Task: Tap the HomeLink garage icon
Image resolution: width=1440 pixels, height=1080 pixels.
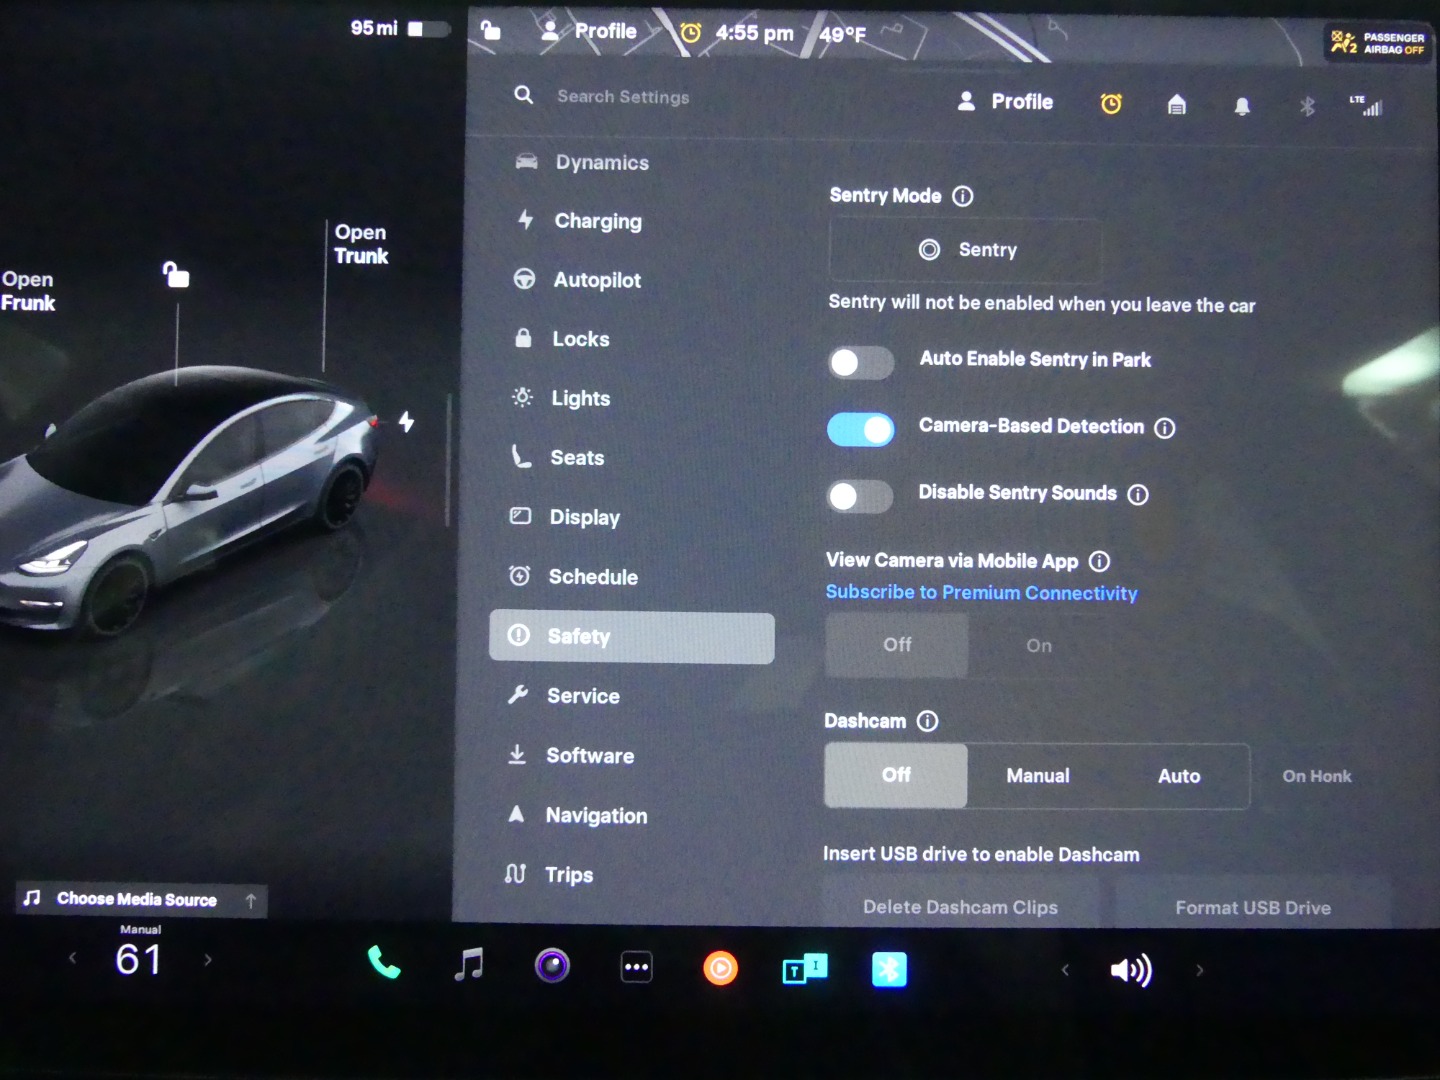Action: [x=1177, y=104]
